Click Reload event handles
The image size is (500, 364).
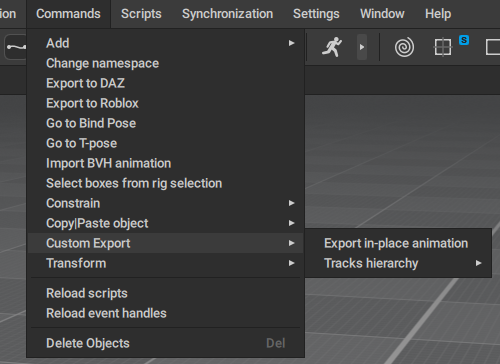coord(166,313)
